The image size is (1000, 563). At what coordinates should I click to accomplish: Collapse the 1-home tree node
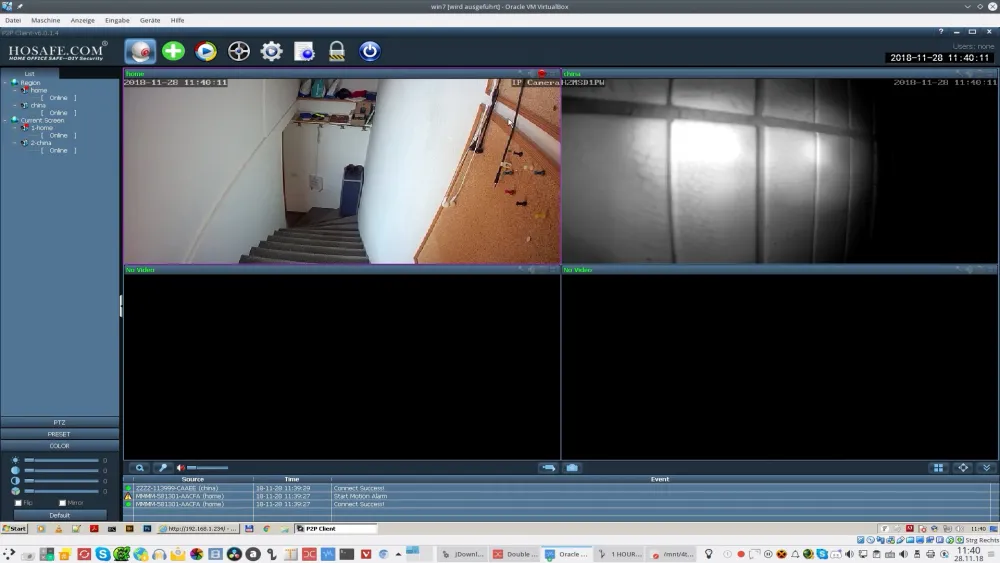point(15,128)
